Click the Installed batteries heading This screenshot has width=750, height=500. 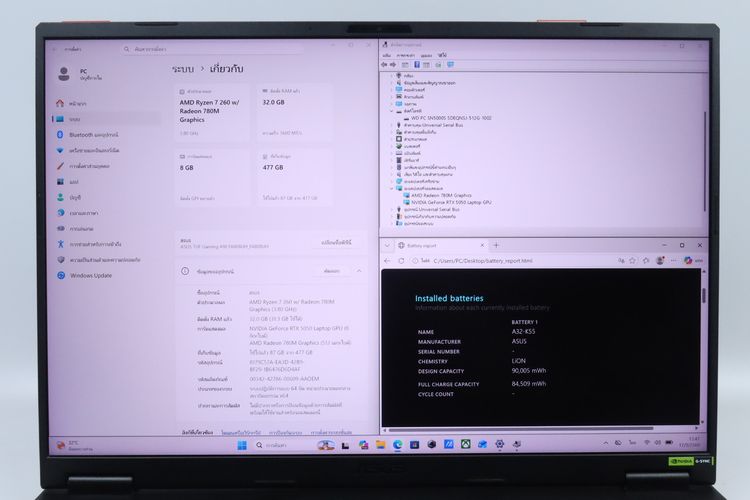449,299
